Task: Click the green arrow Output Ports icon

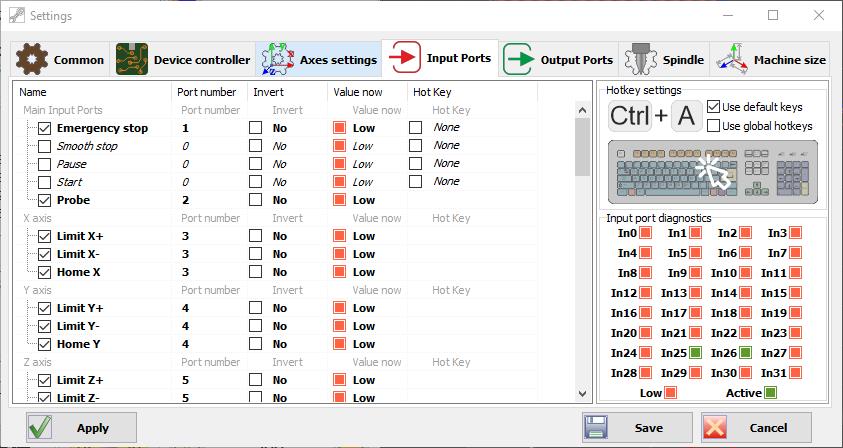Action: pos(518,59)
